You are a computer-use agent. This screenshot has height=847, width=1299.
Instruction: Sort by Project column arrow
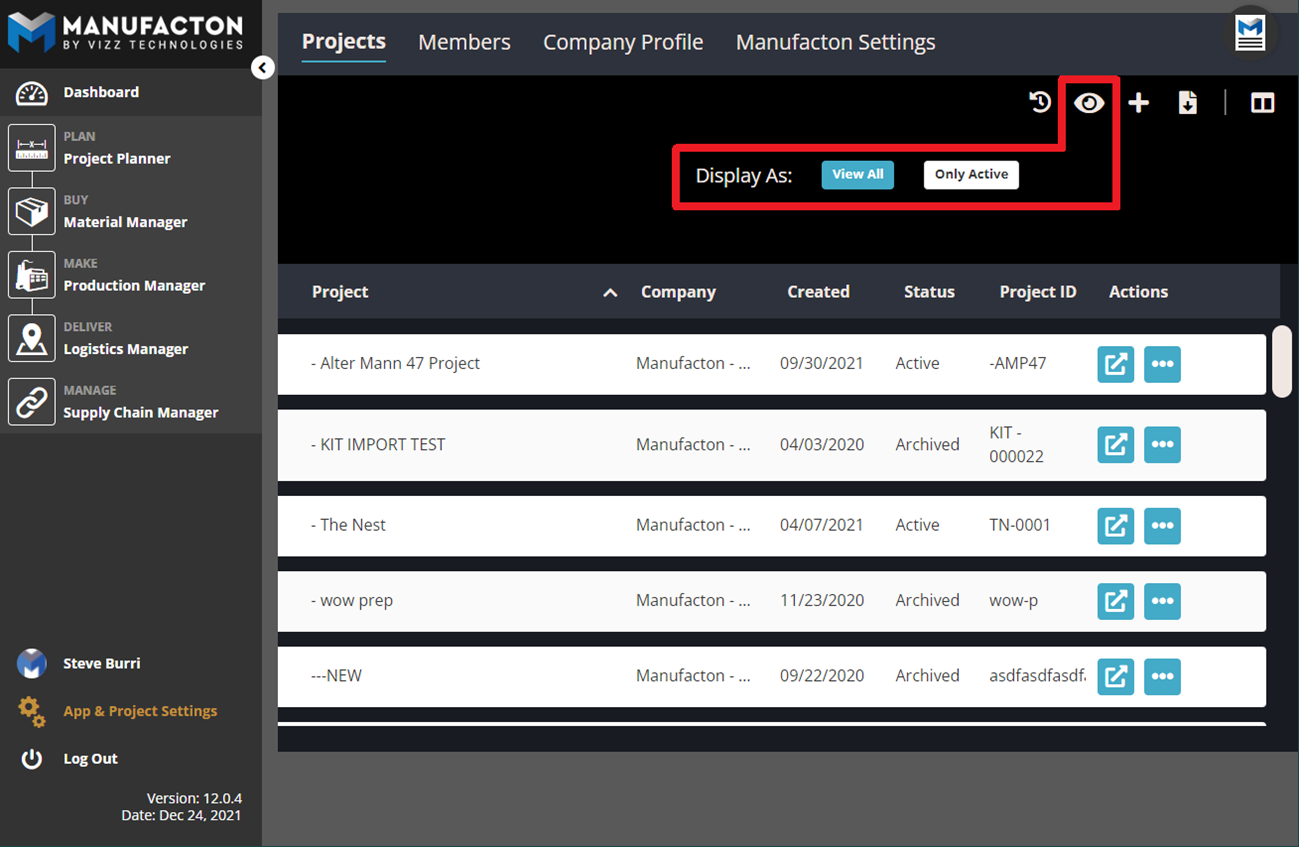[x=610, y=293]
